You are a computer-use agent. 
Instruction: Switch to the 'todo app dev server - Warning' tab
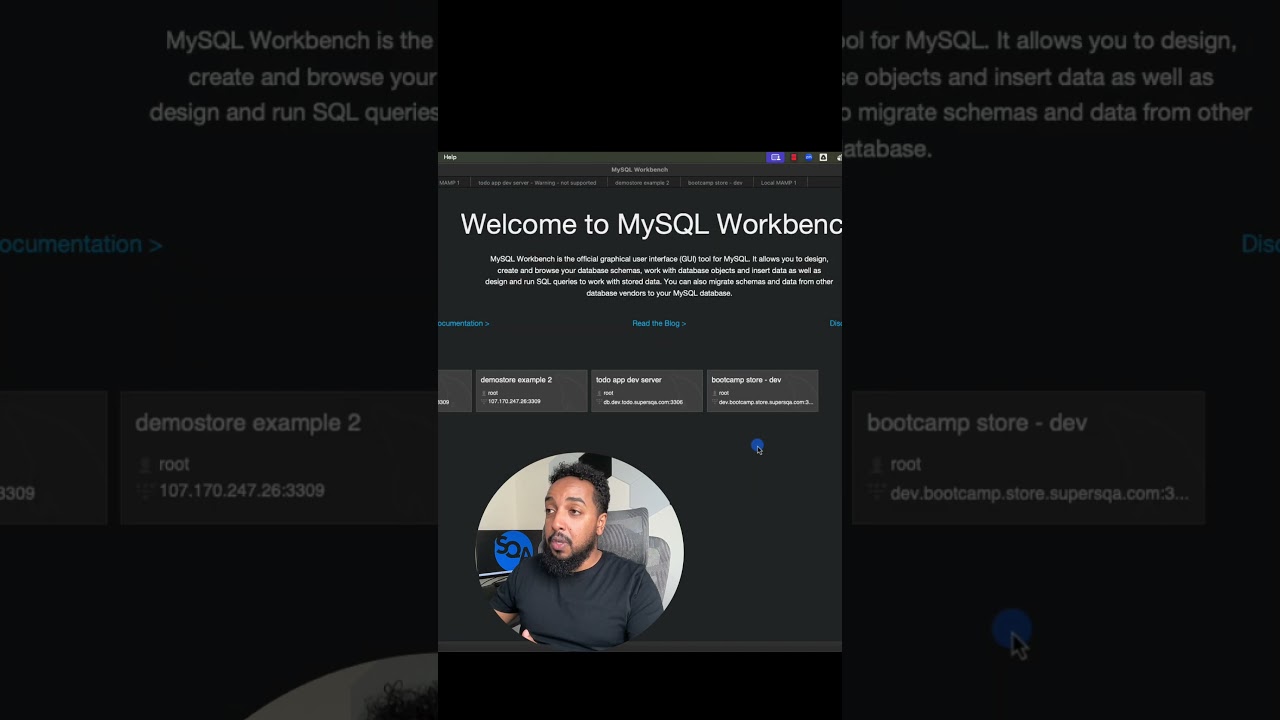pyautogui.click(x=537, y=183)
